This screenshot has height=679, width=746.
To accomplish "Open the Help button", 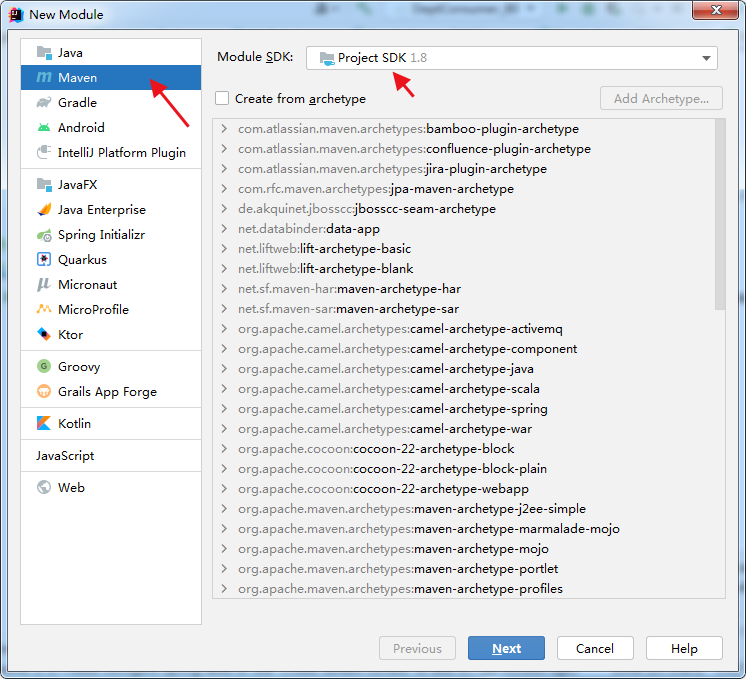I will coord(684,648).
